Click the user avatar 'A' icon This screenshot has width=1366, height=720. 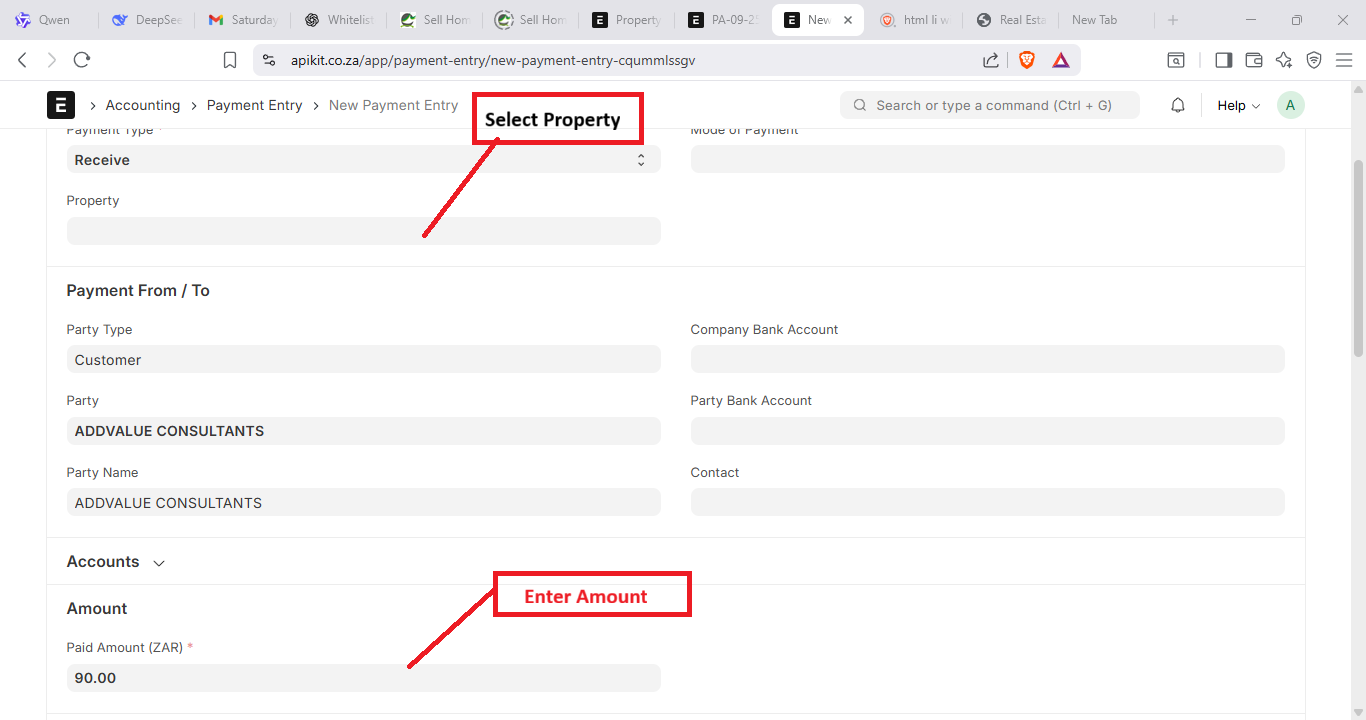[1291, 105]
